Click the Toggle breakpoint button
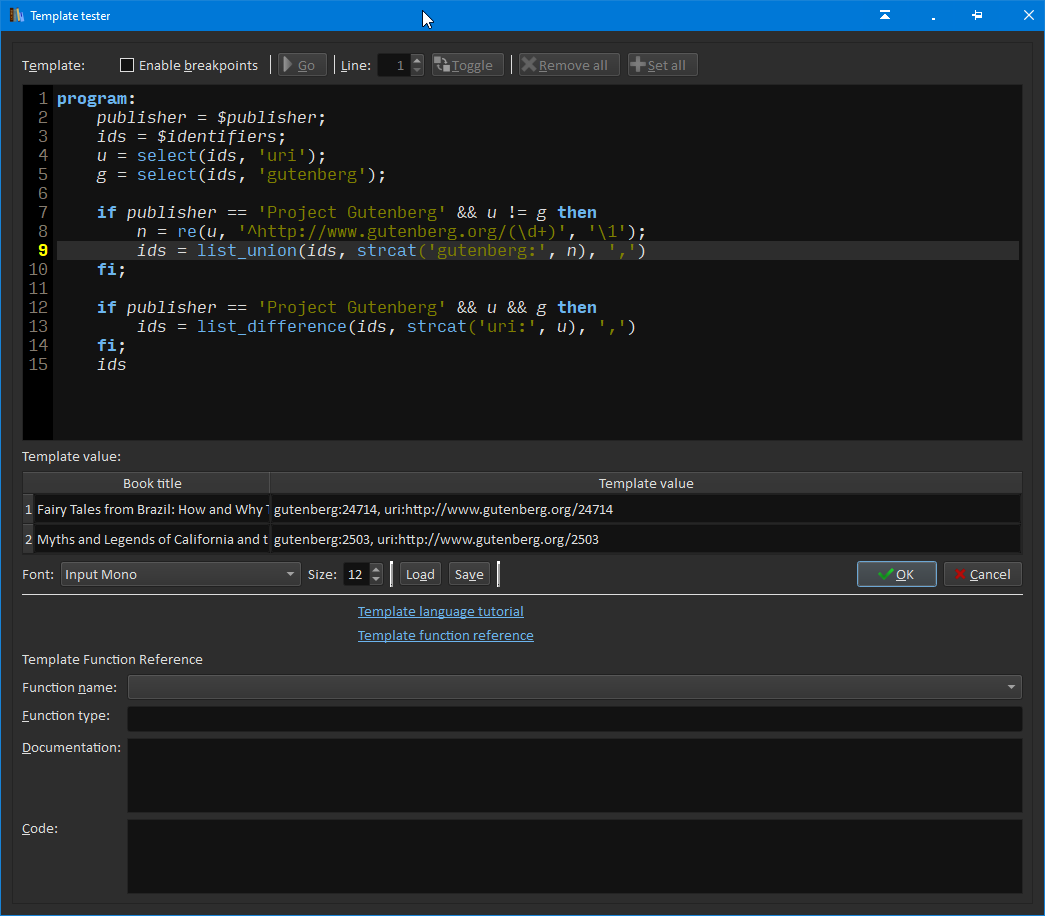Screen dimensions: 1045x916 click(x=467, y=65)
